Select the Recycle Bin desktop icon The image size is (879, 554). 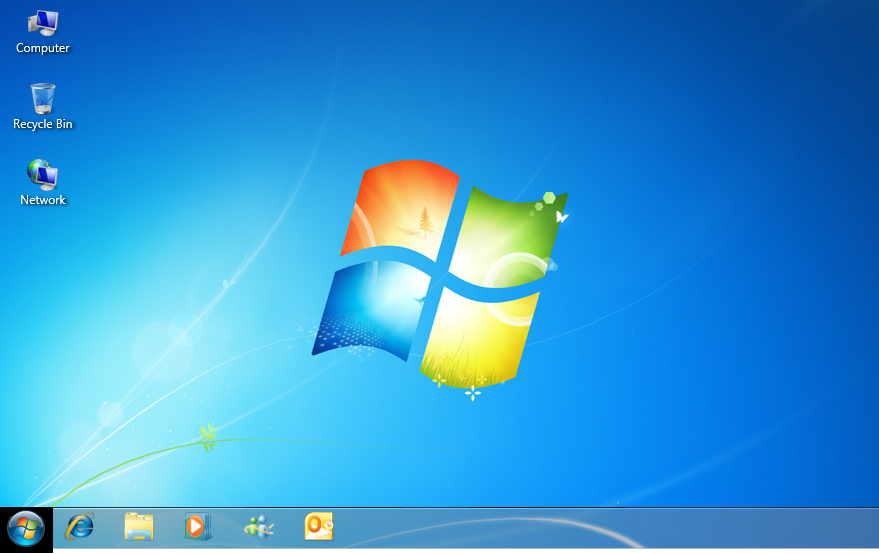click(x=43, y=98)
